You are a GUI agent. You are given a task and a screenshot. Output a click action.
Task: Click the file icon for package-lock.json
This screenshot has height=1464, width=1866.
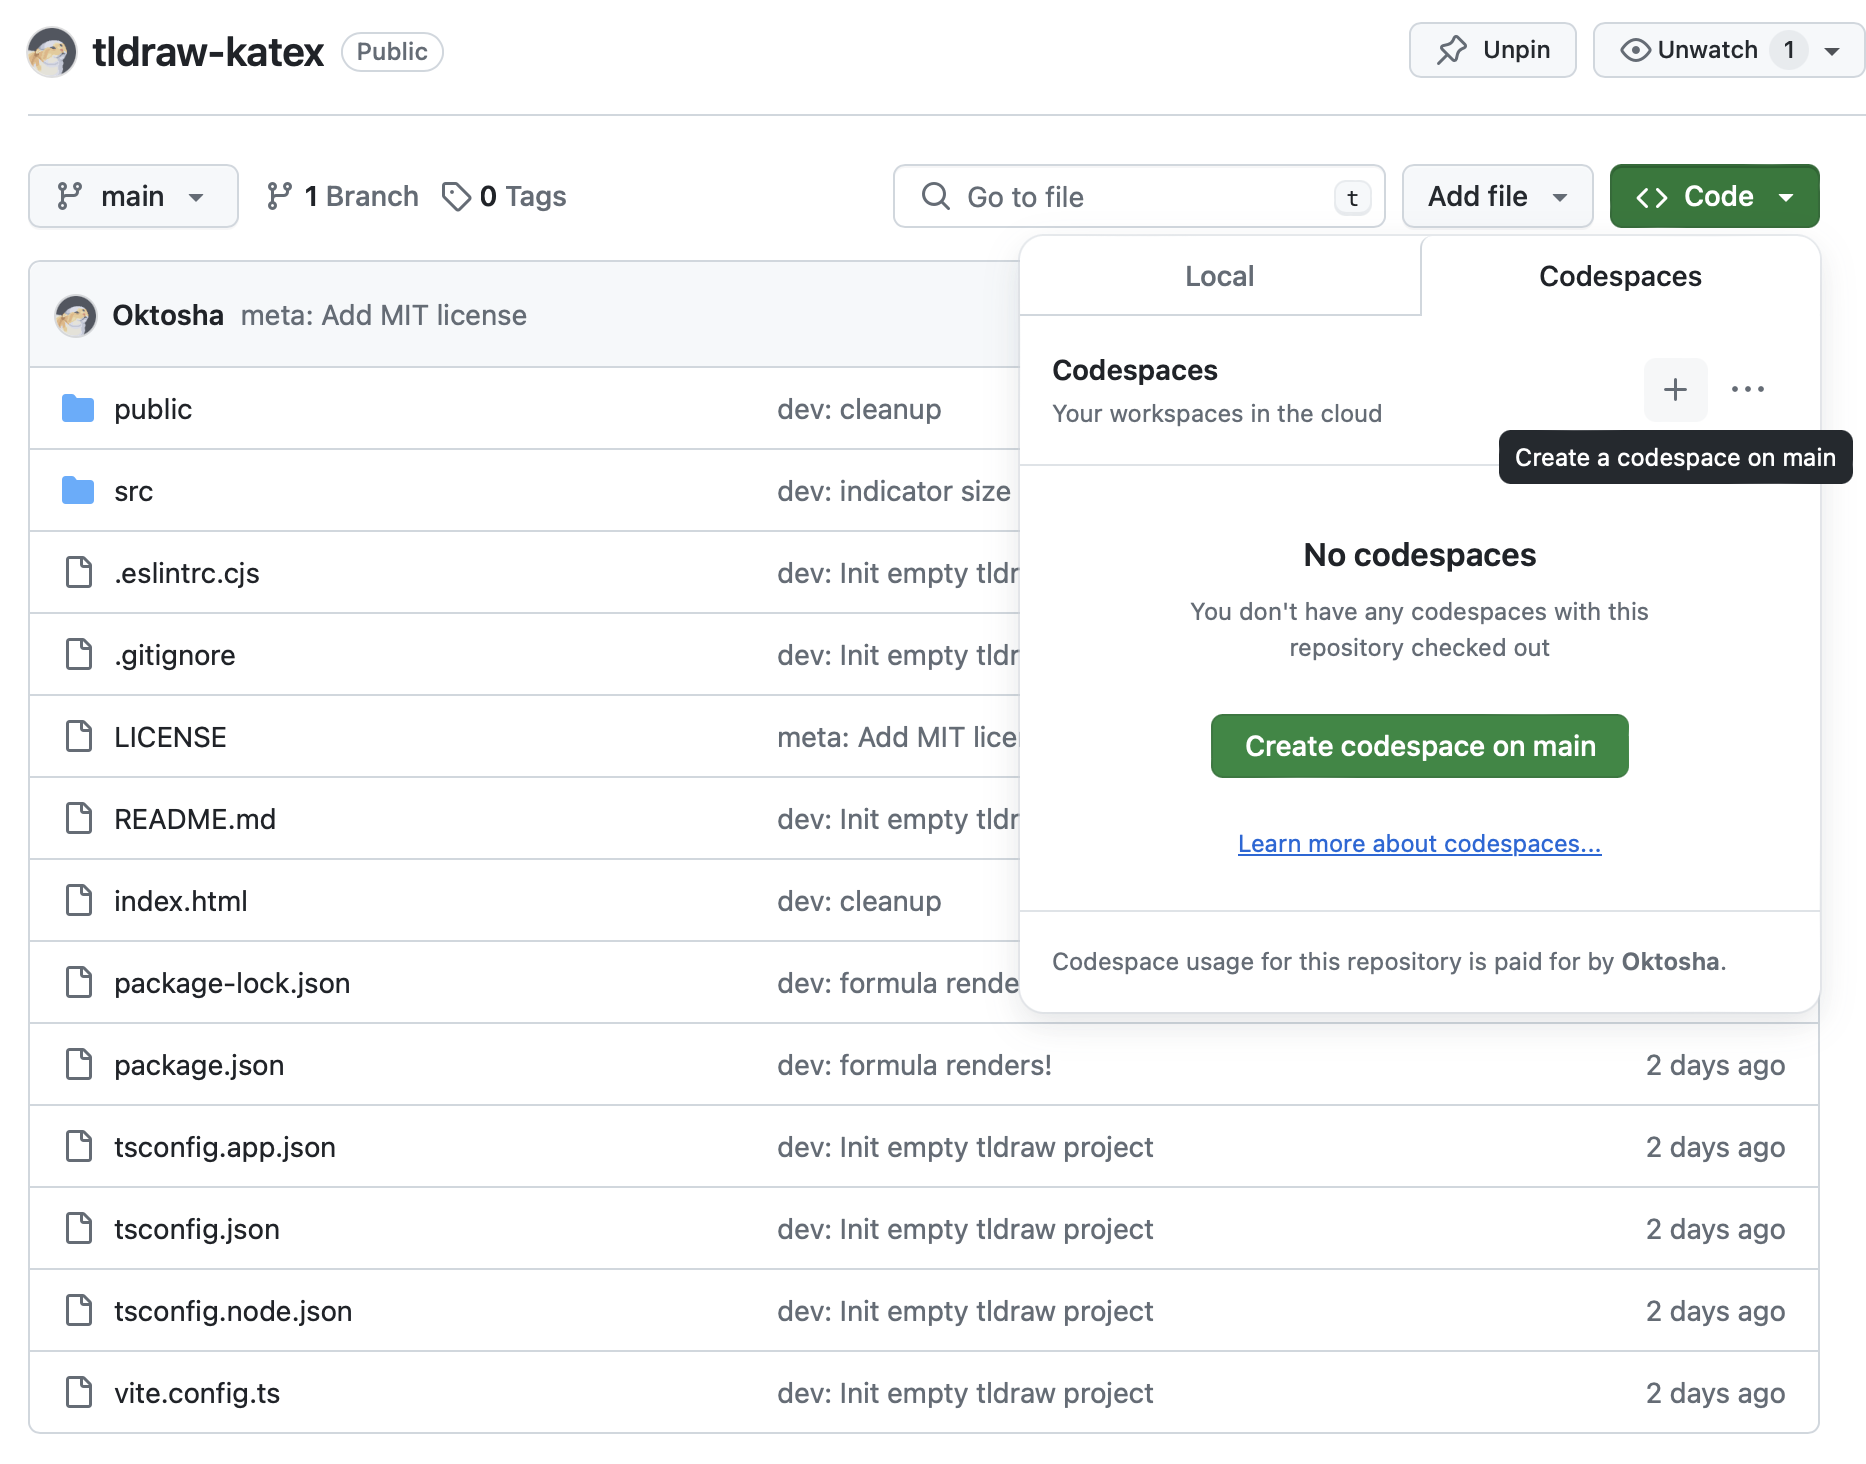pos(79,983)
